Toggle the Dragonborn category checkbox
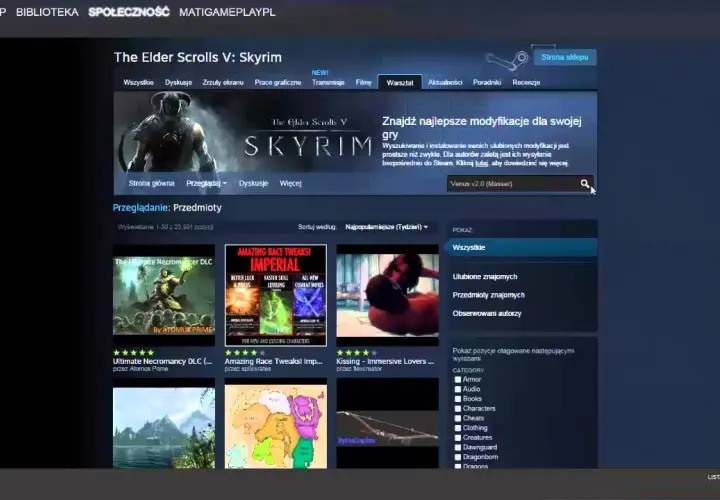Screen dimensions: 720x500 point(458,457)
